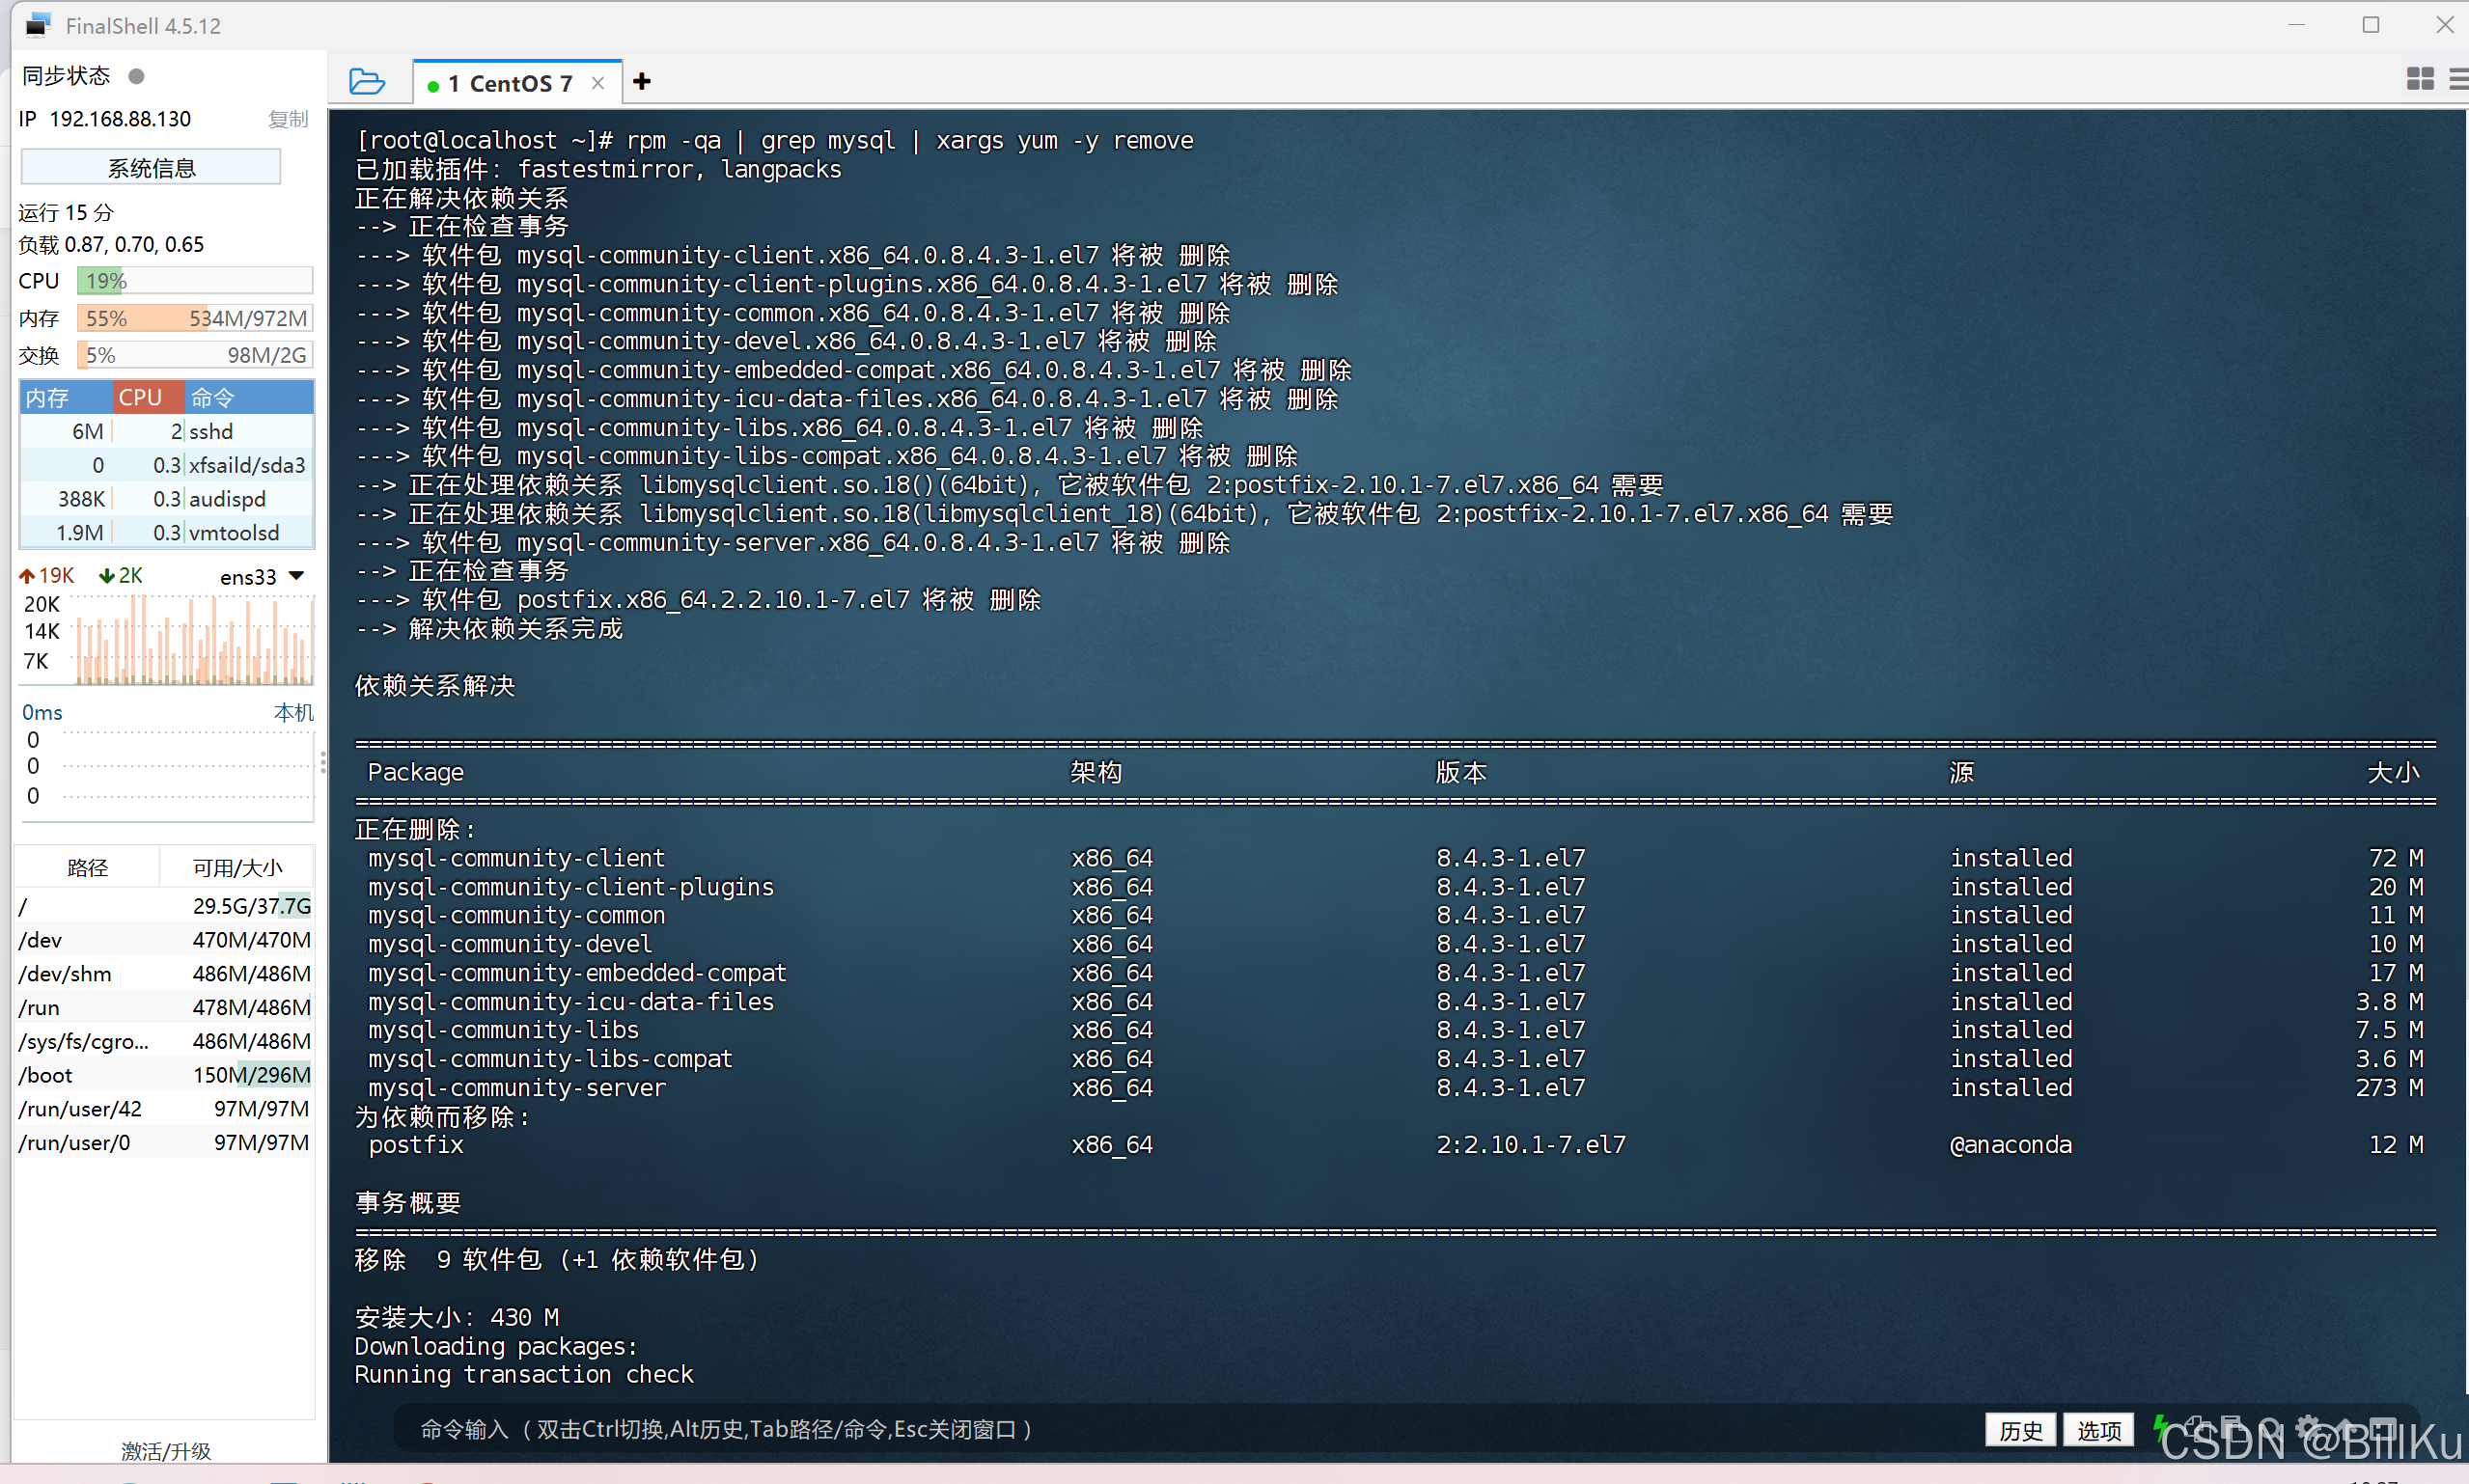Viewport: 2469px width, 1484px height.
Task: Select the / root disk row
Action: pyautogui.click(x=165, y=906)
